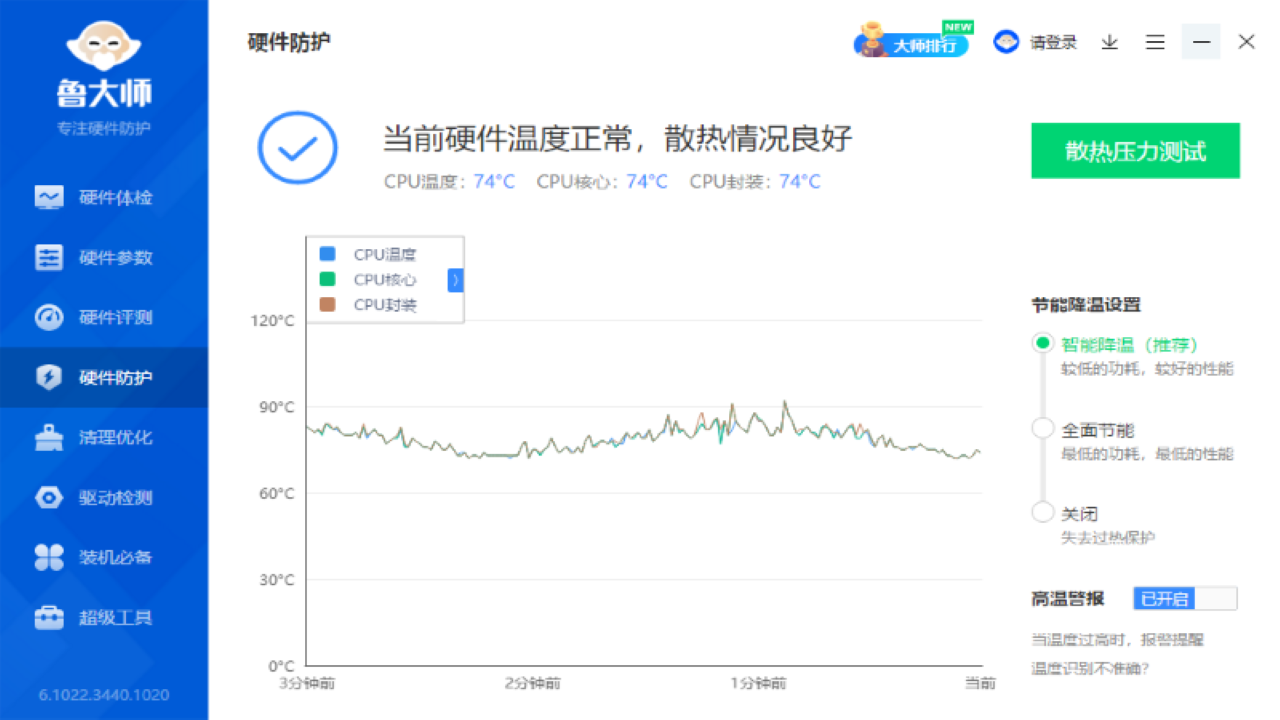Collapse the chart legend via blue chevron
The height and width of the screenshot is (720, 1280).
[x=455, y=281]
